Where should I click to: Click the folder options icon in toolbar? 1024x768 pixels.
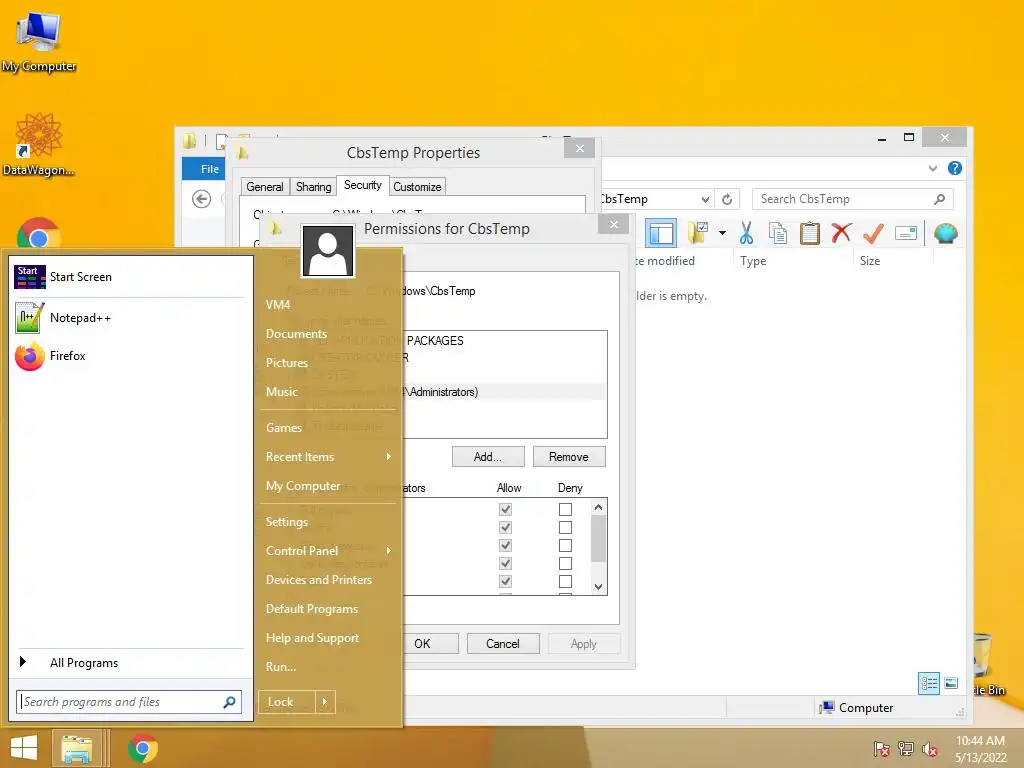[698, 233]
